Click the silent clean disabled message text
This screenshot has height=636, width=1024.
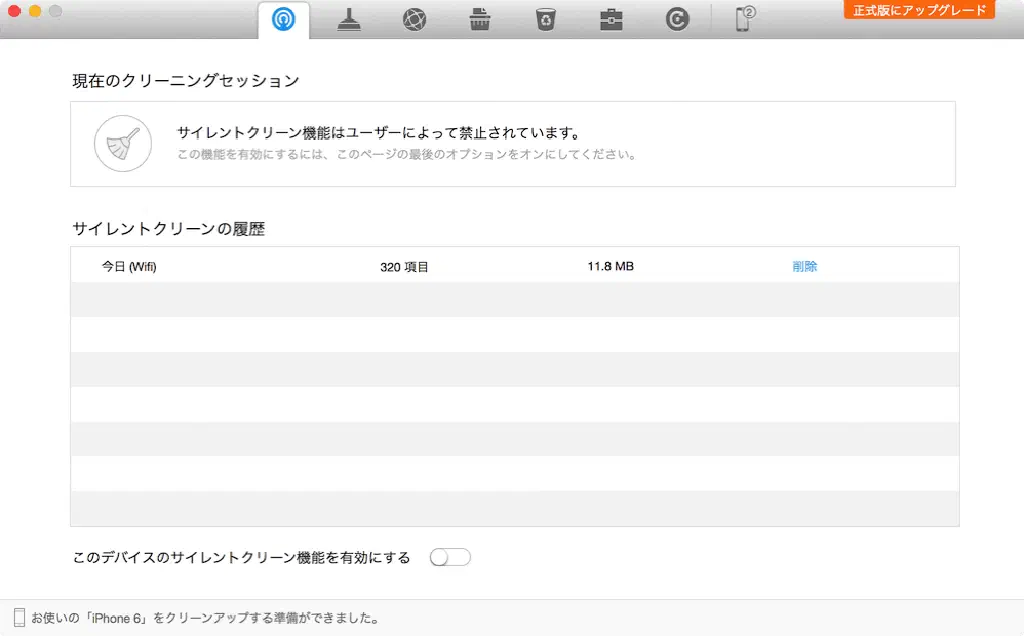pos(379,132)
